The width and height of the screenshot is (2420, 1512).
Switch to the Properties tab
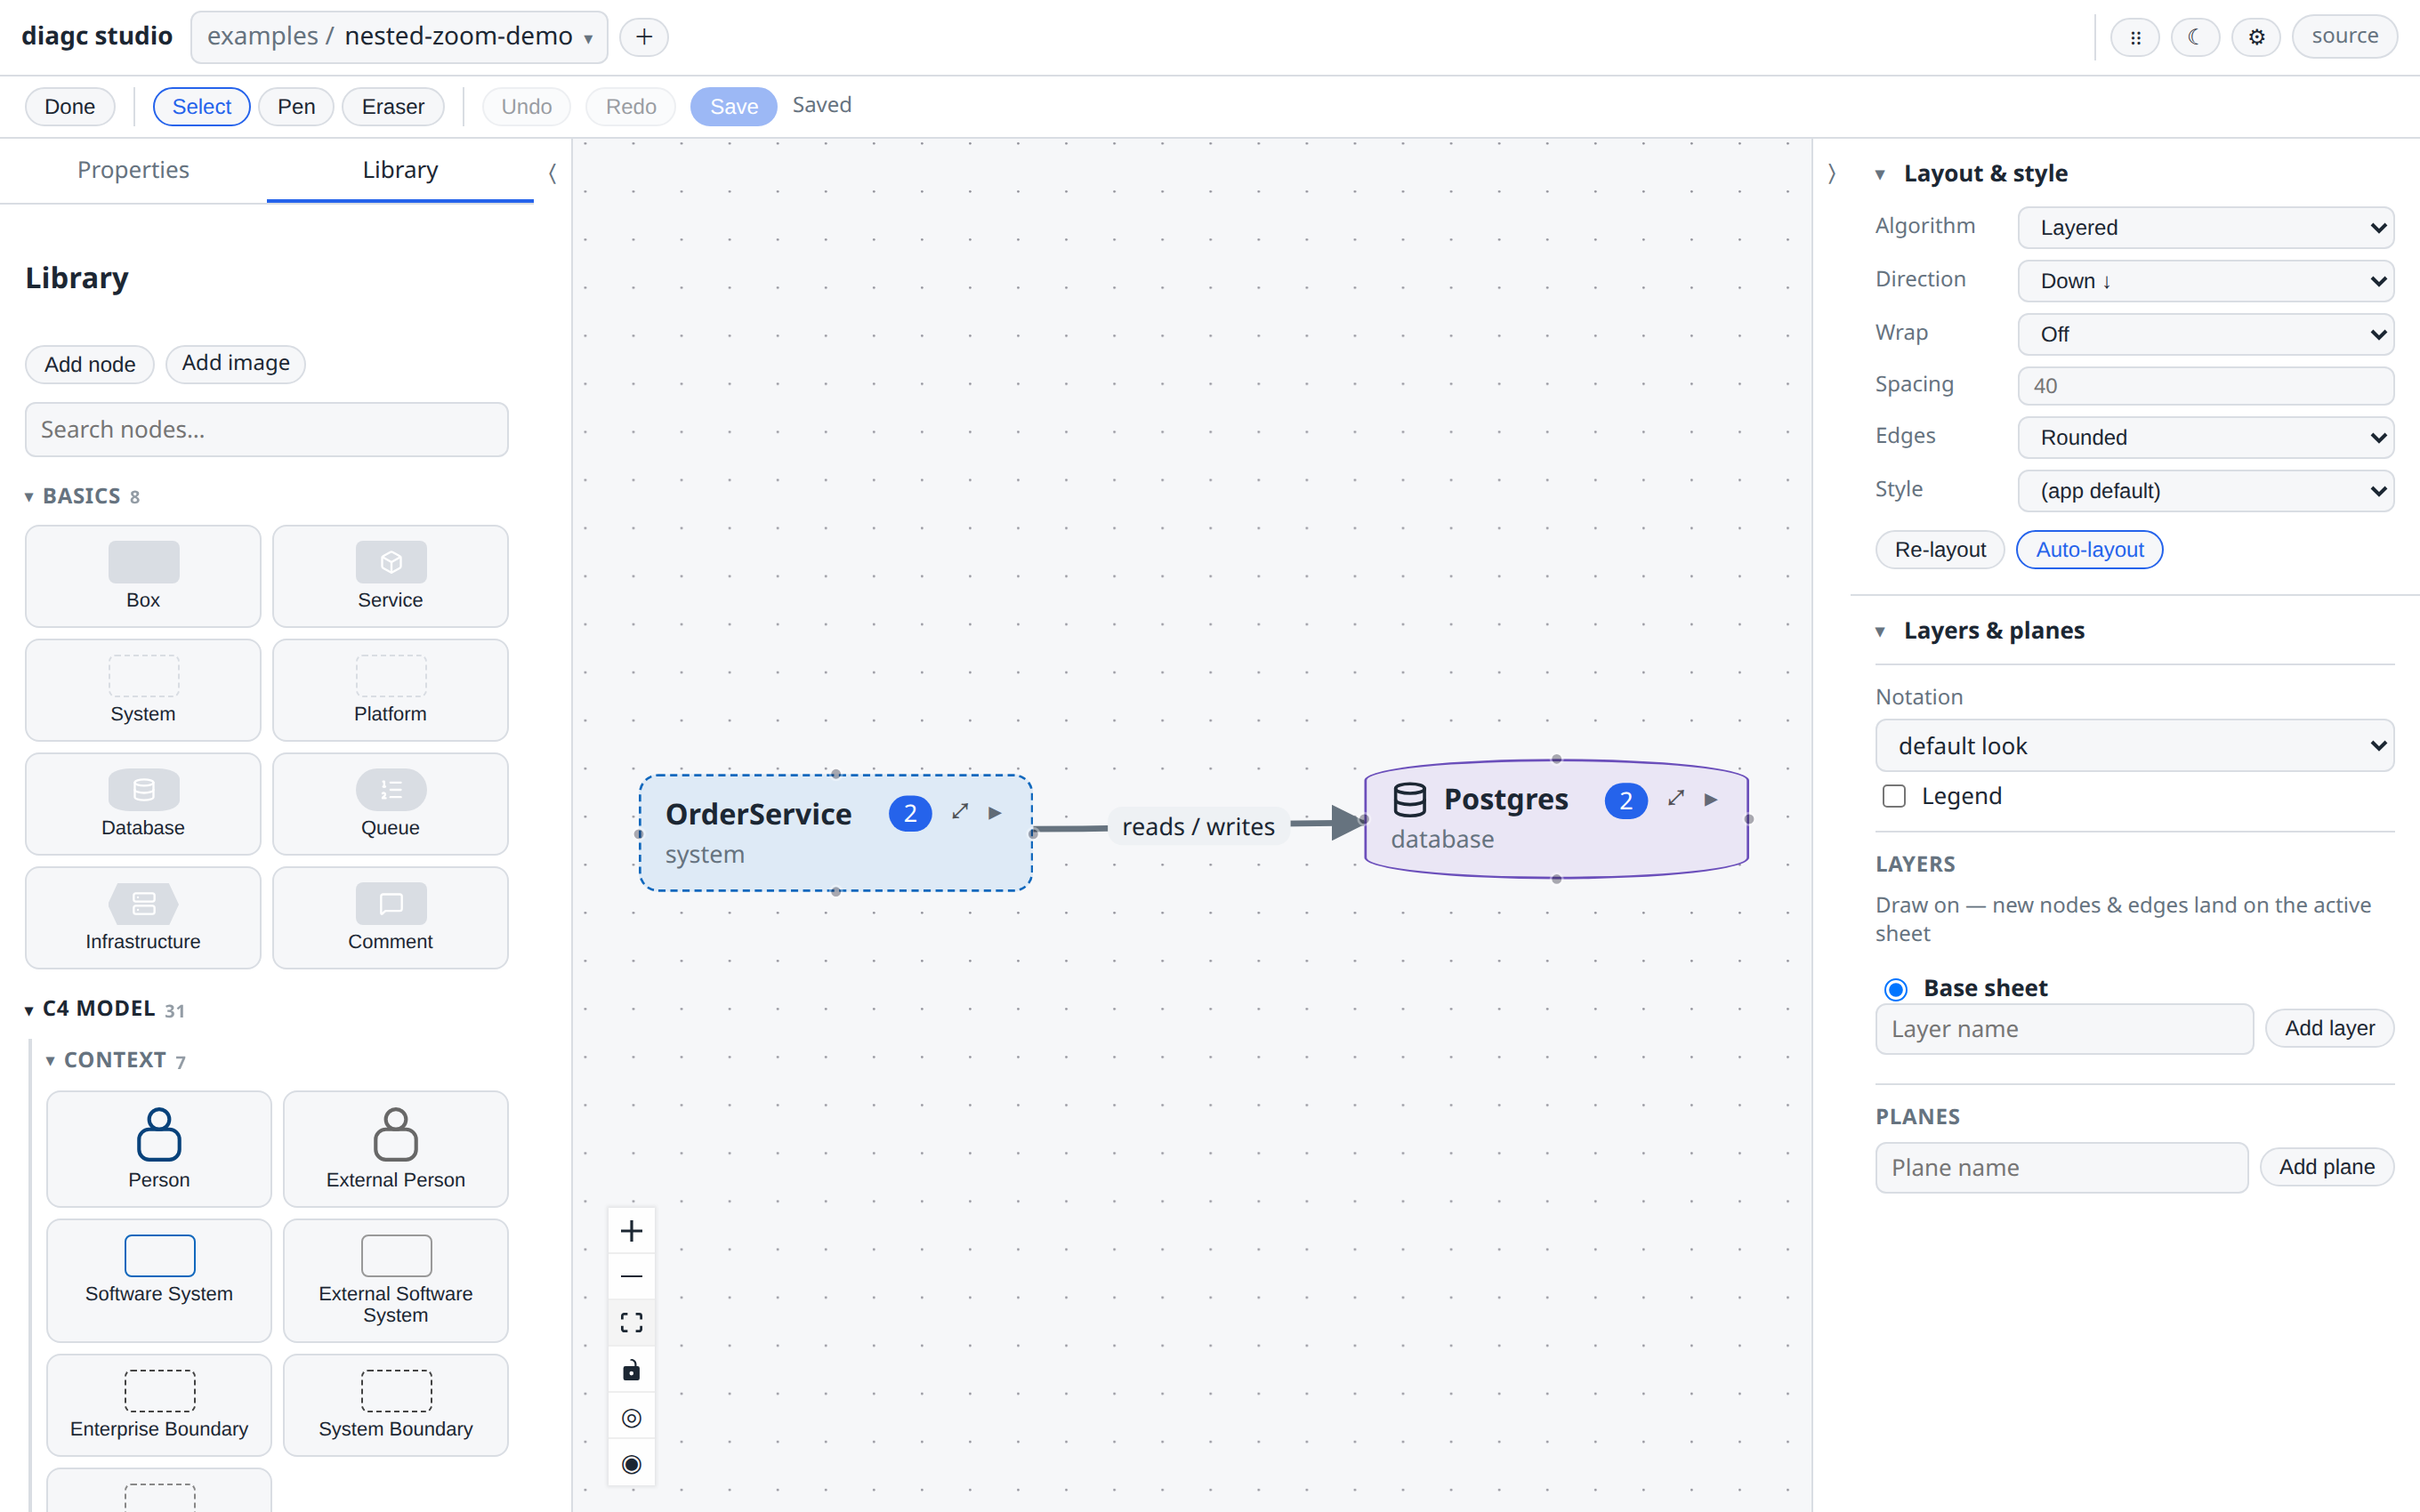click(x=133, y=170)
